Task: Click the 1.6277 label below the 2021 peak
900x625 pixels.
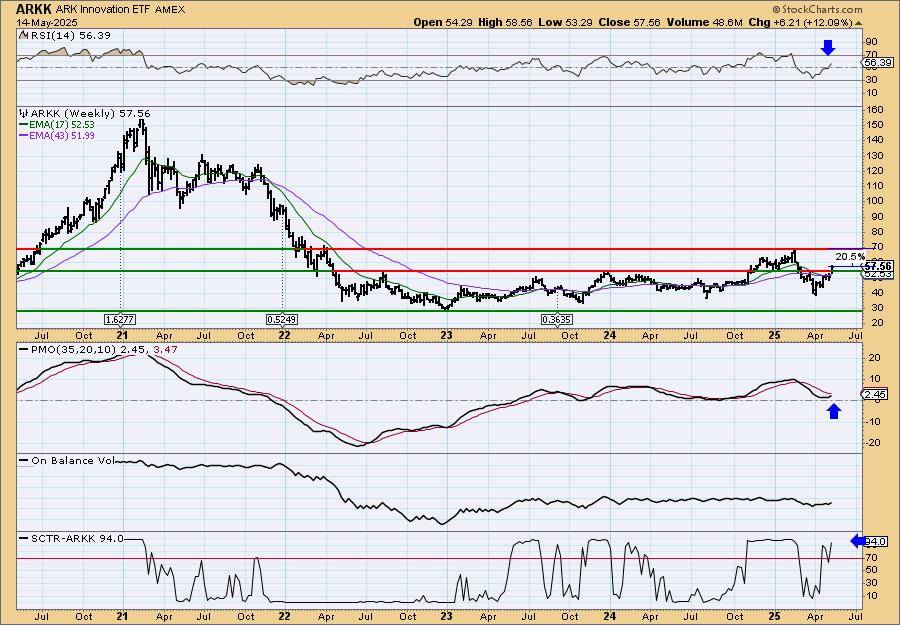Action: point(121,319)
